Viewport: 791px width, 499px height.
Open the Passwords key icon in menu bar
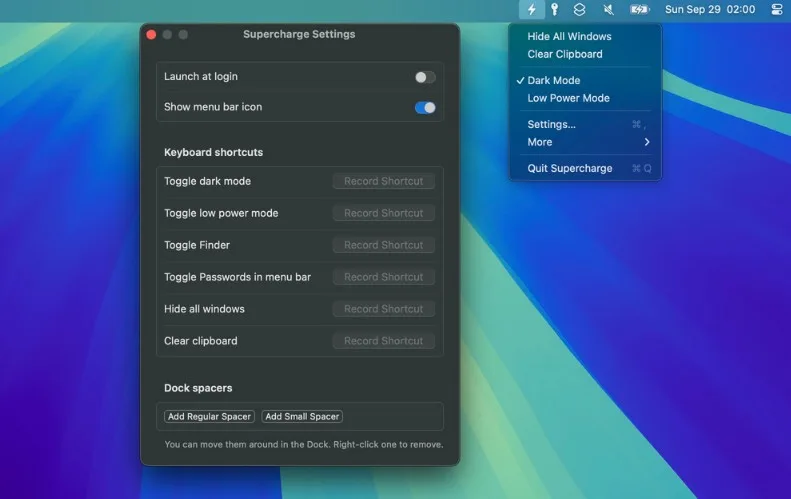pyautogui.click(x=554, y=9)
